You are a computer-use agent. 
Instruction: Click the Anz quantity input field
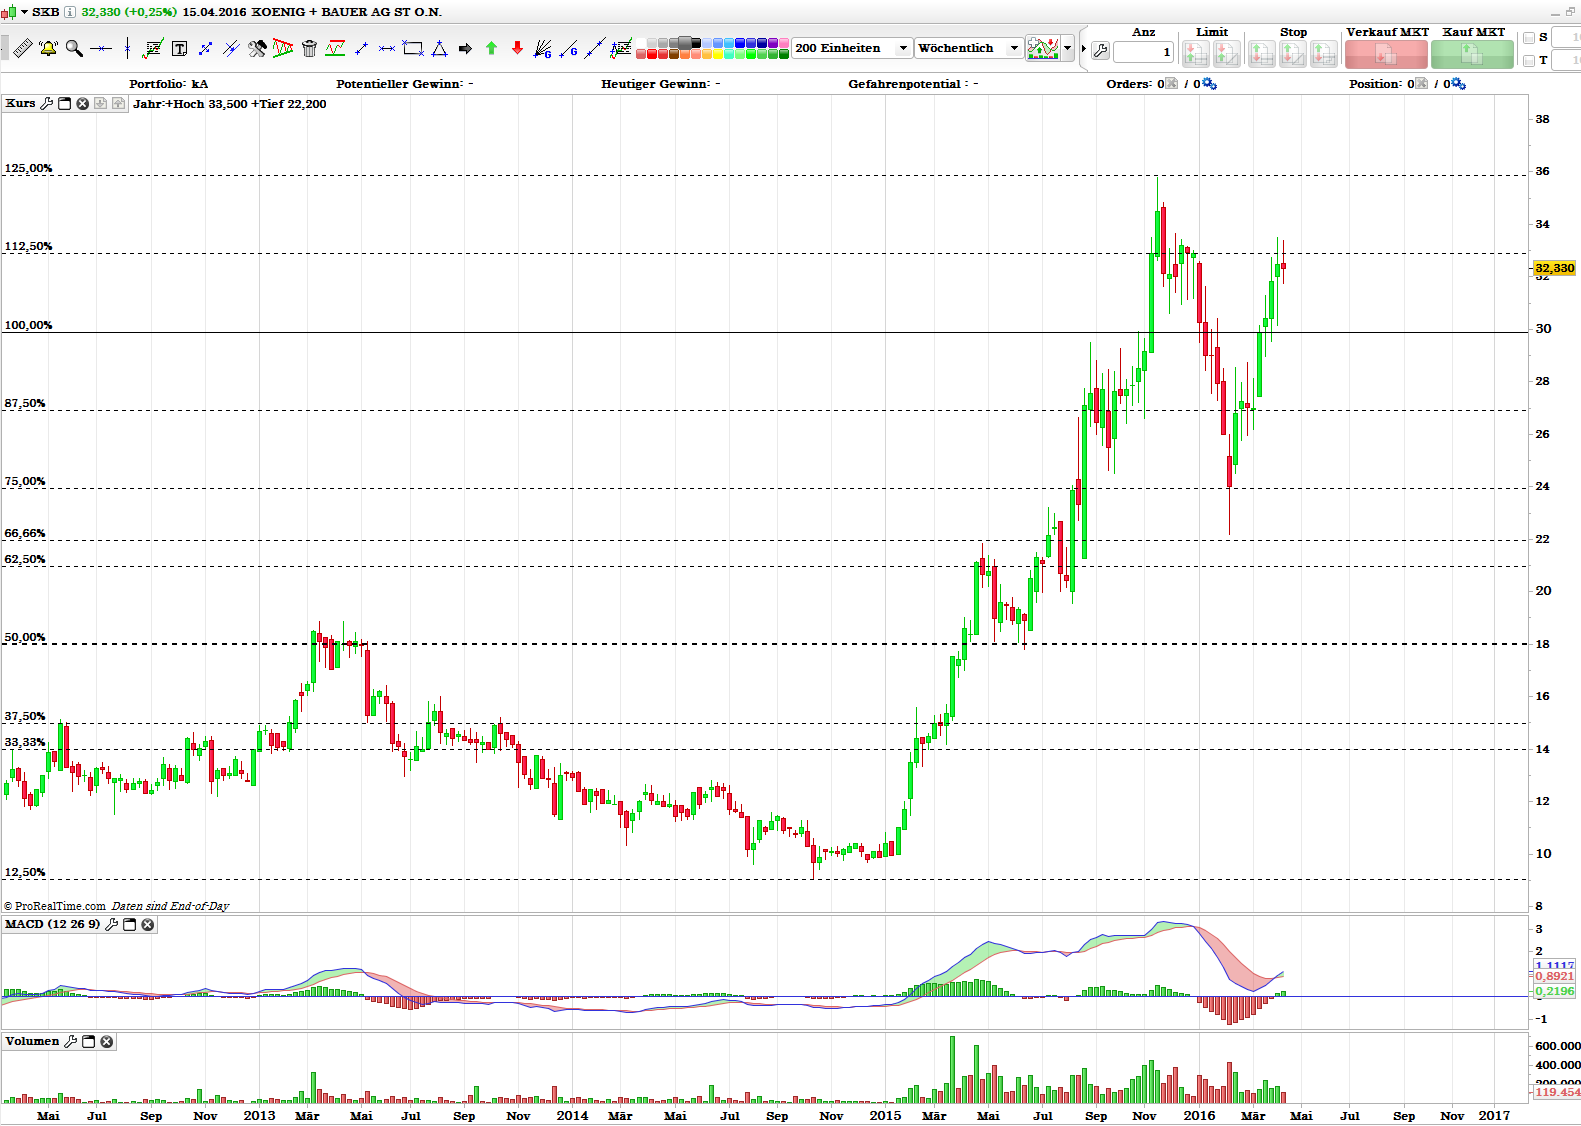(x=1143, y=52)
